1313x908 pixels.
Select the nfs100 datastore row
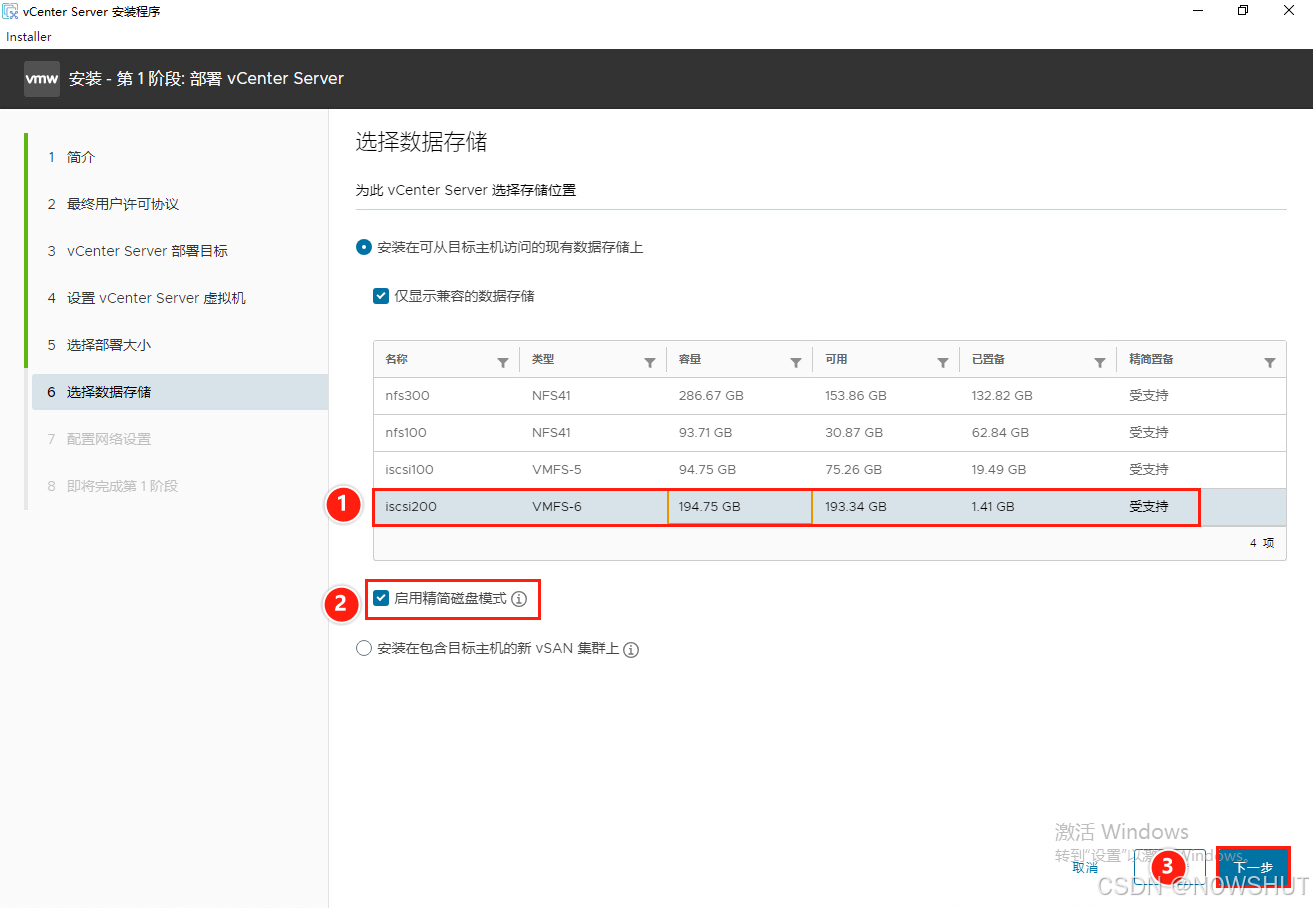(829, 433)
